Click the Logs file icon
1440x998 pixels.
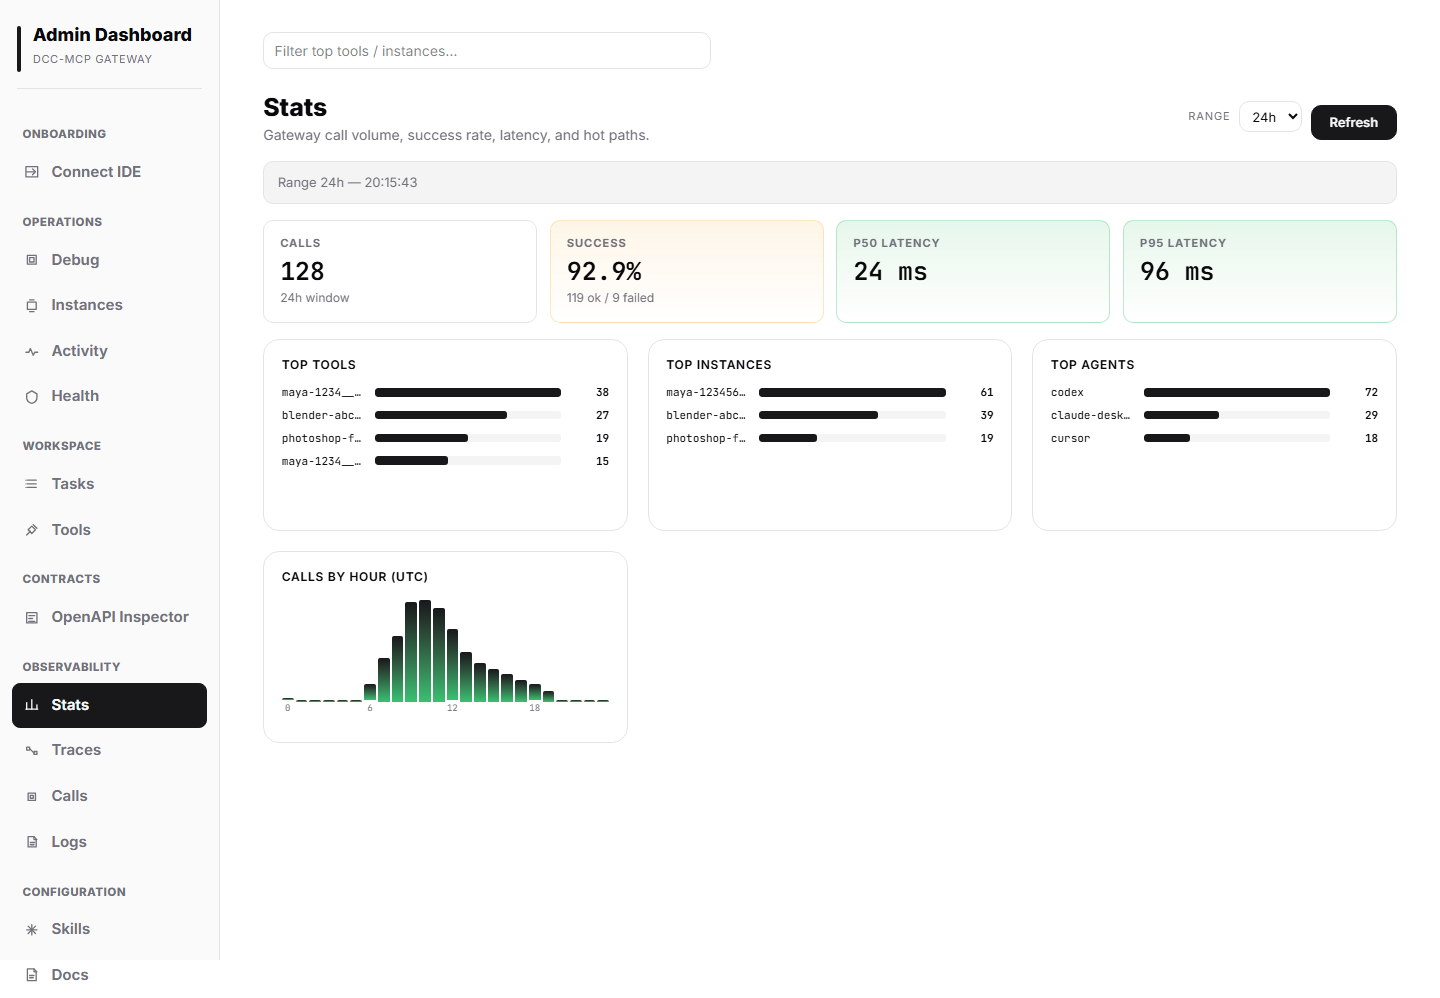click(32, 842)
